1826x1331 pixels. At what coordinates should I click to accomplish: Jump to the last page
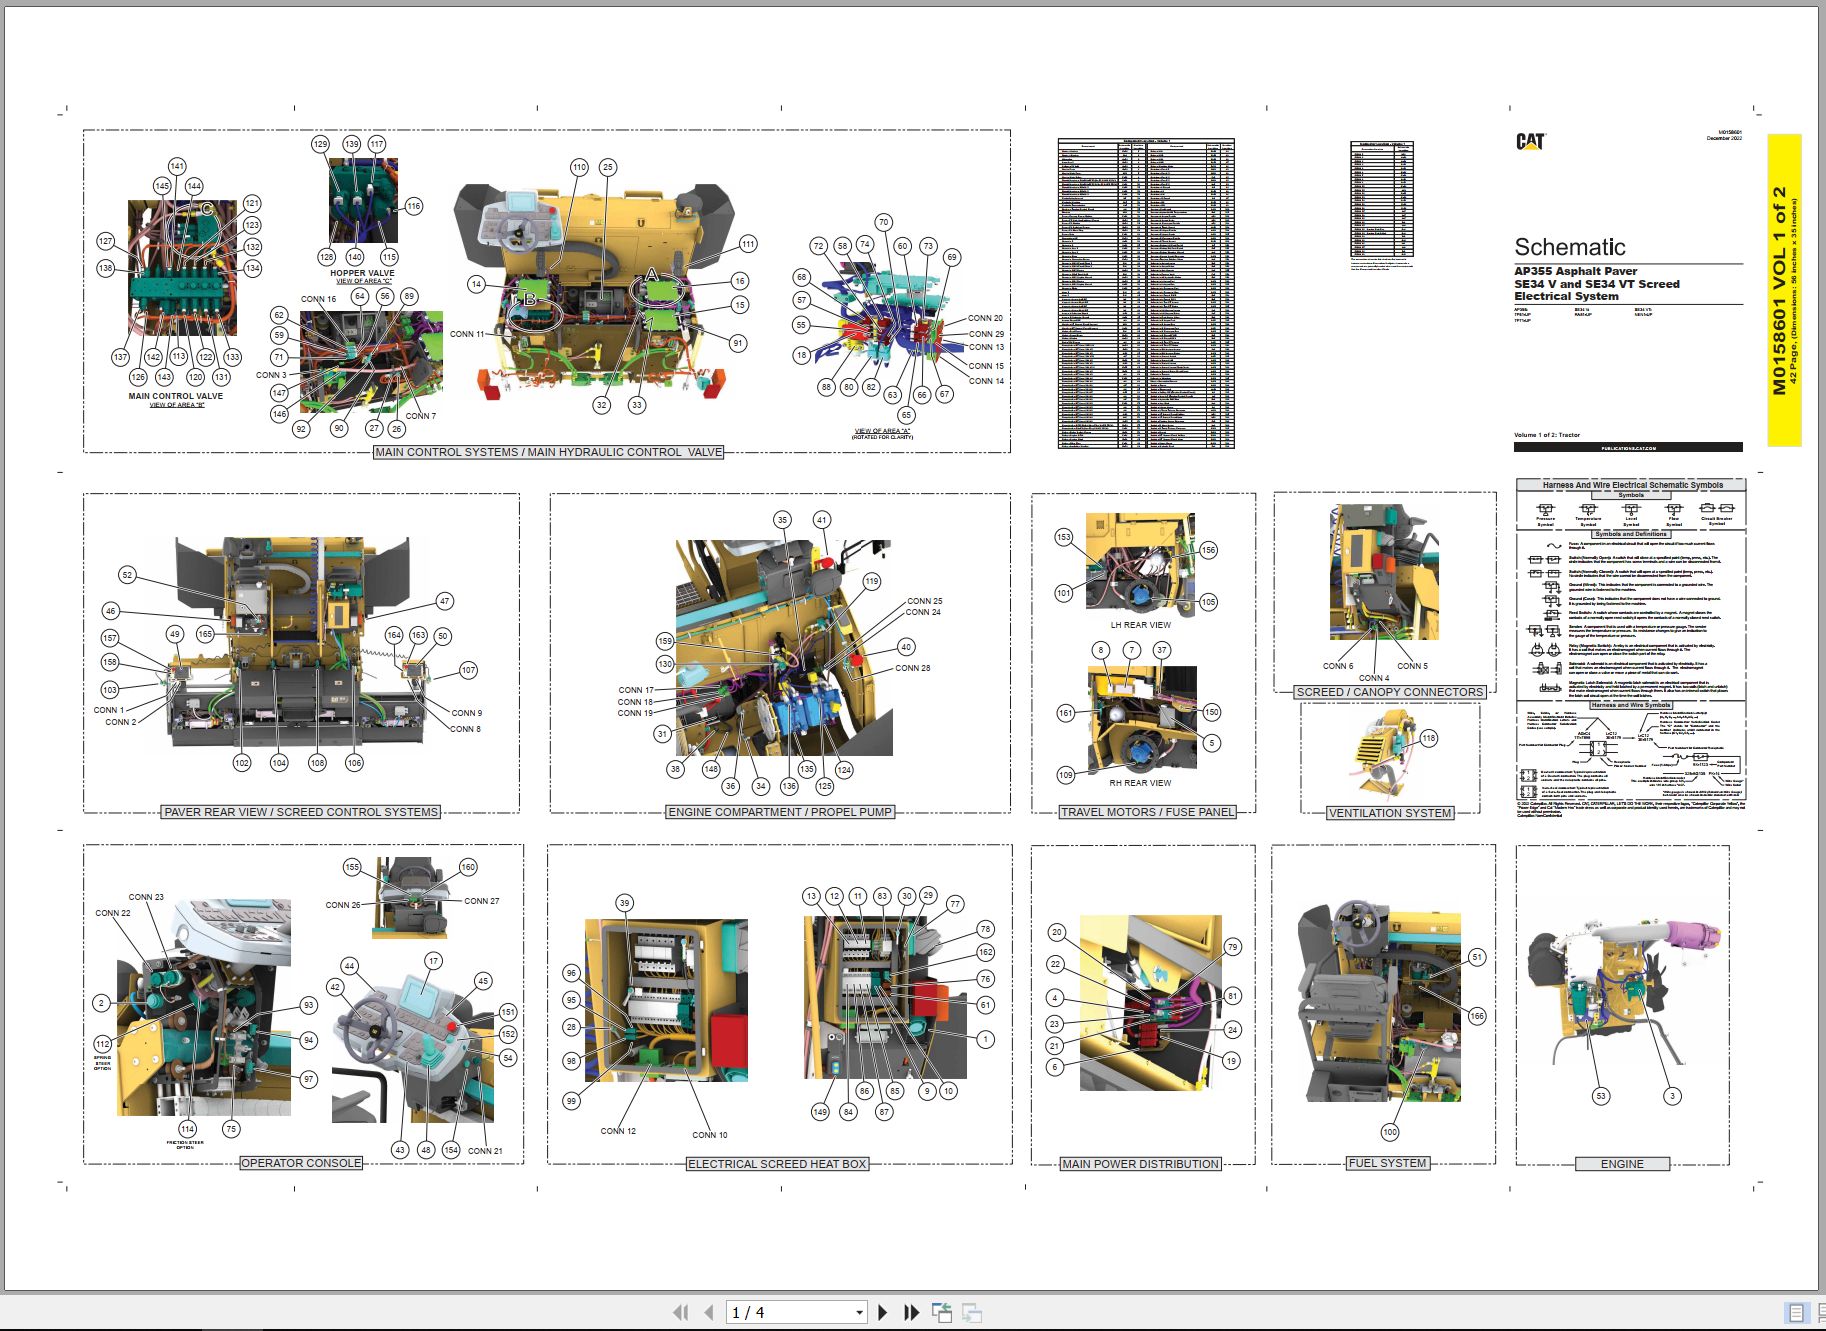click(x=911, y=1312)
